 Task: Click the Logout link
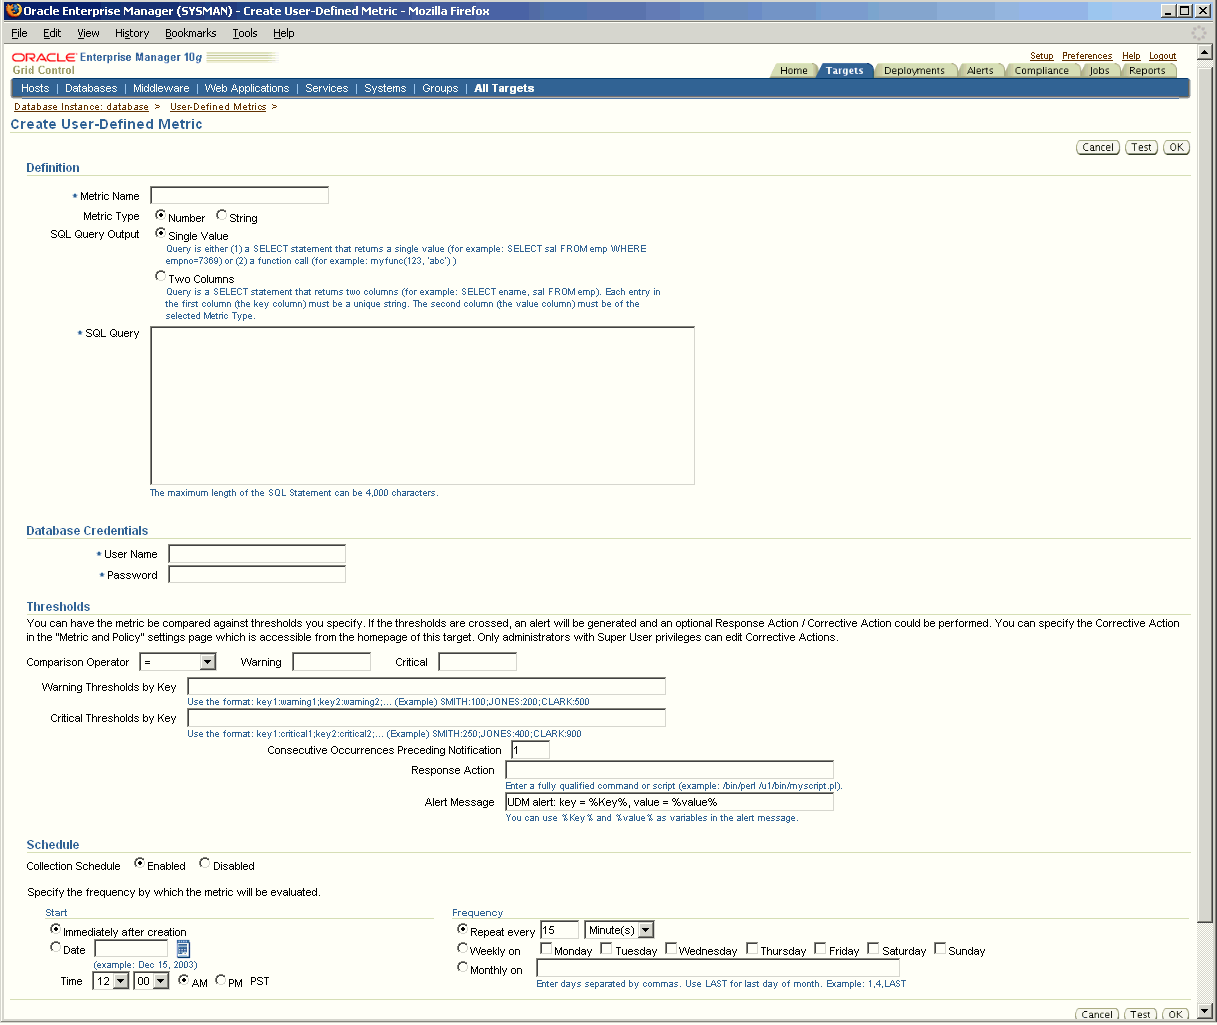click(x=1162, y=56)
